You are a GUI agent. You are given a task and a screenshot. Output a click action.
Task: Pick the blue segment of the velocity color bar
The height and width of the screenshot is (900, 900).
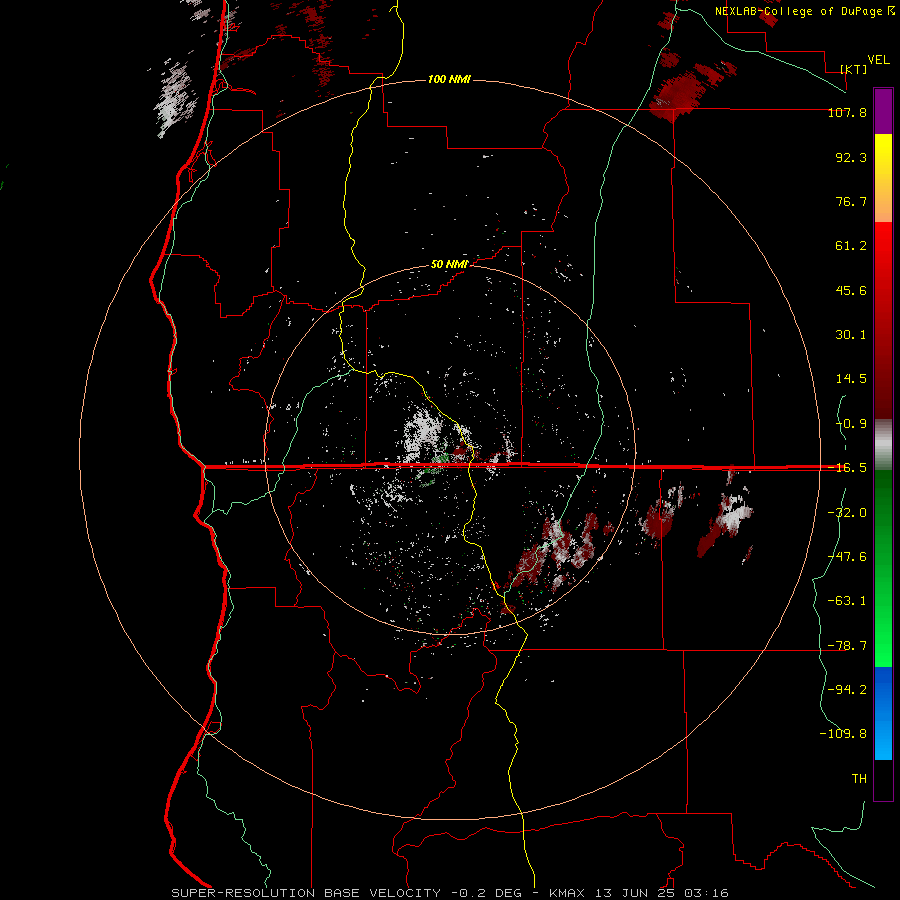pos(883,713)
